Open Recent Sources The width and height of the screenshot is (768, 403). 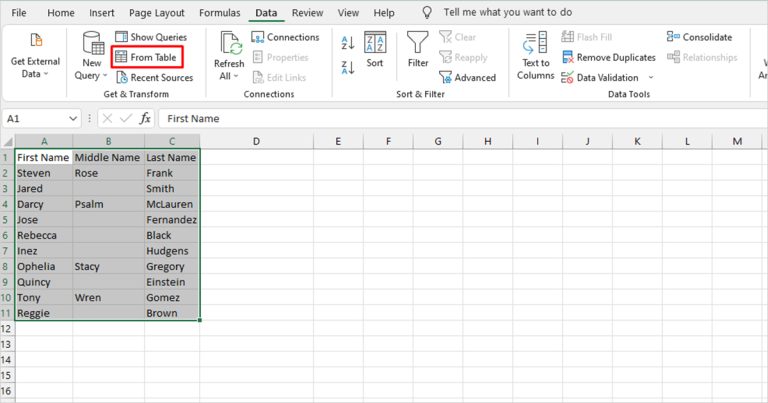155,77
